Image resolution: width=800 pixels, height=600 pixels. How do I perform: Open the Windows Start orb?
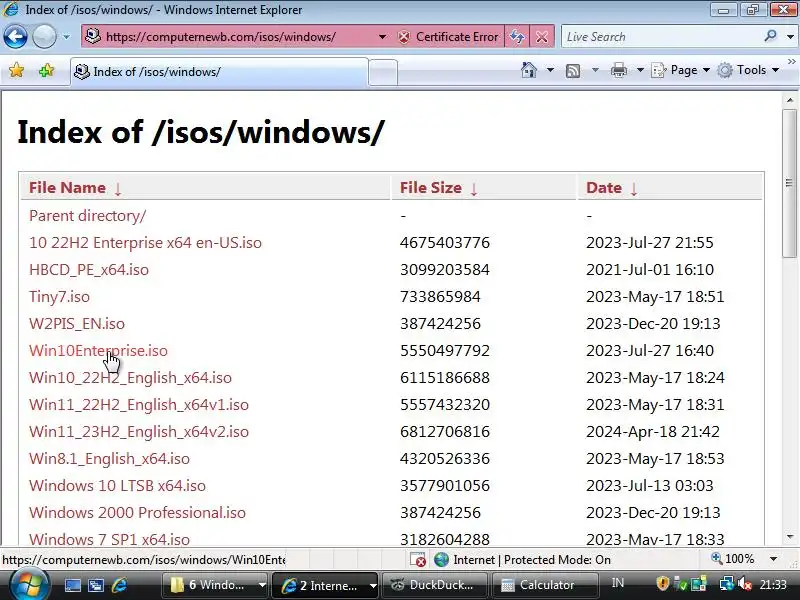pos(29,585)
